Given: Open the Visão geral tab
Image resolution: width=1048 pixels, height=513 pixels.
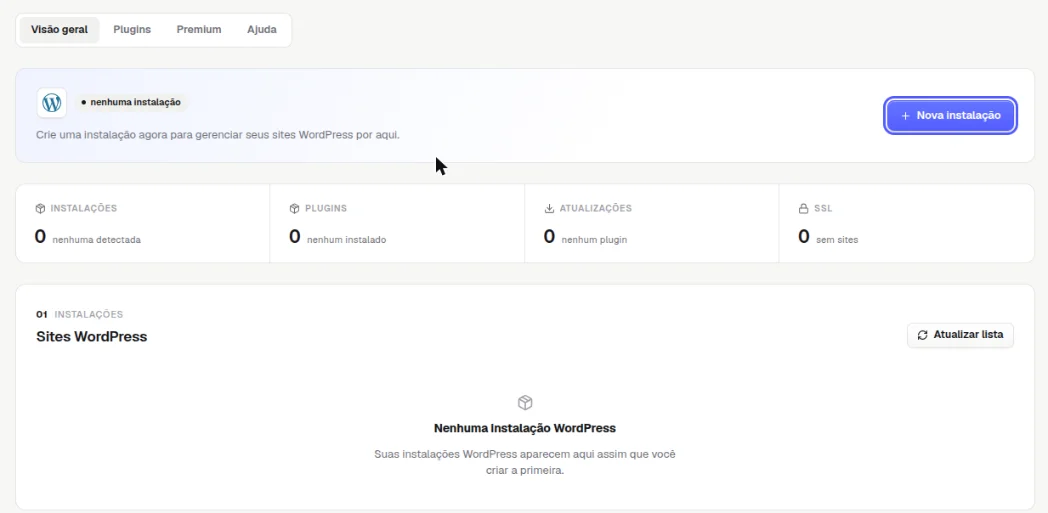Looking at the screenshot, I should [x=59, y=30].
